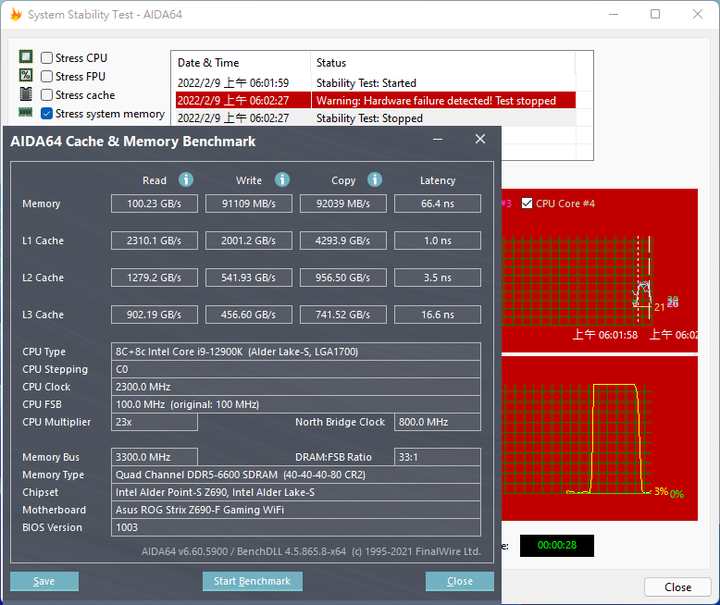720x605 pixels.
Task: Click BIOS Version value 1003
Action: click(x=296, y=527)
